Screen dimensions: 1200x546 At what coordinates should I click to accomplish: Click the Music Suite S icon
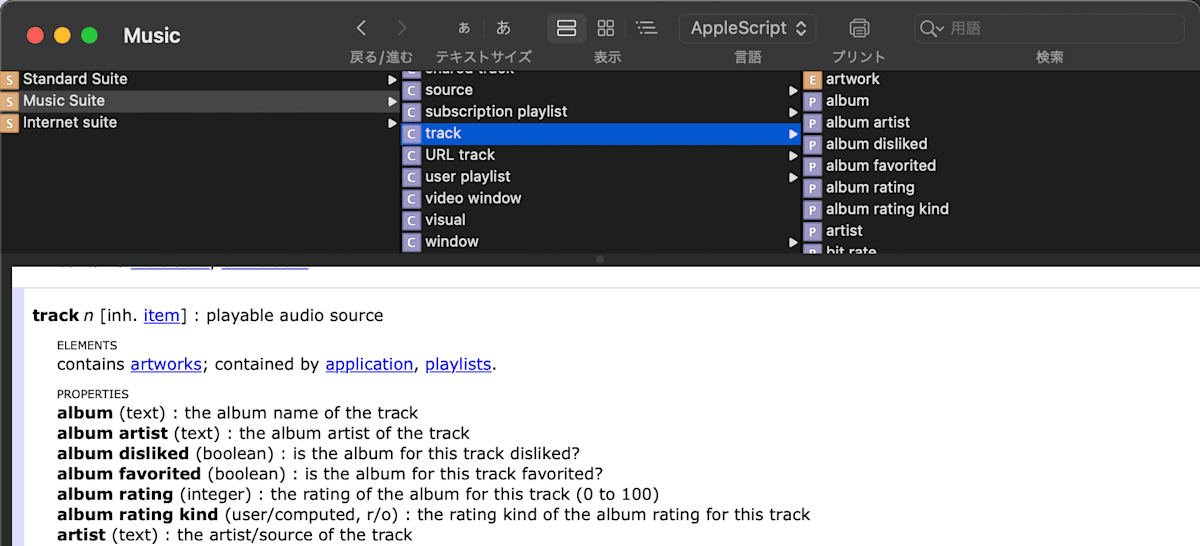coord(10,101)
